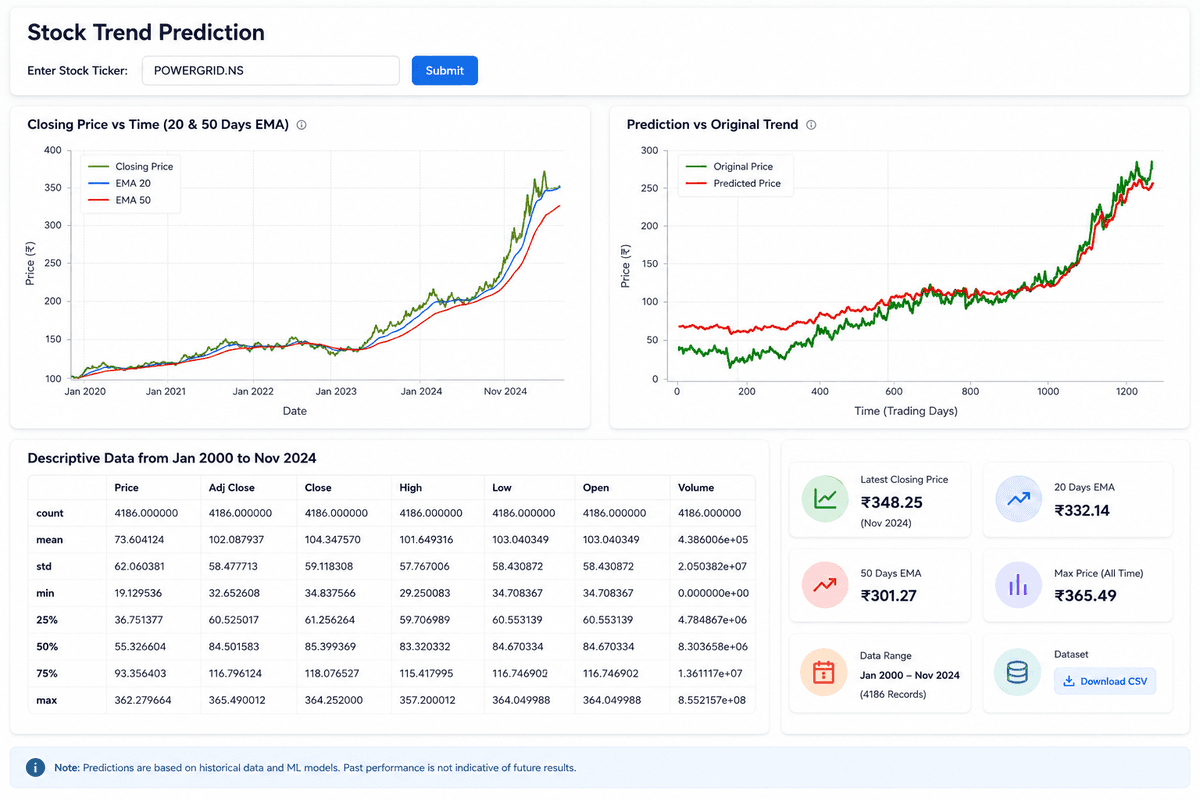Screen dimensions: 1200x800
Task: Select the 25% row label
Action: pyautogui.click(x=47, y=620)
